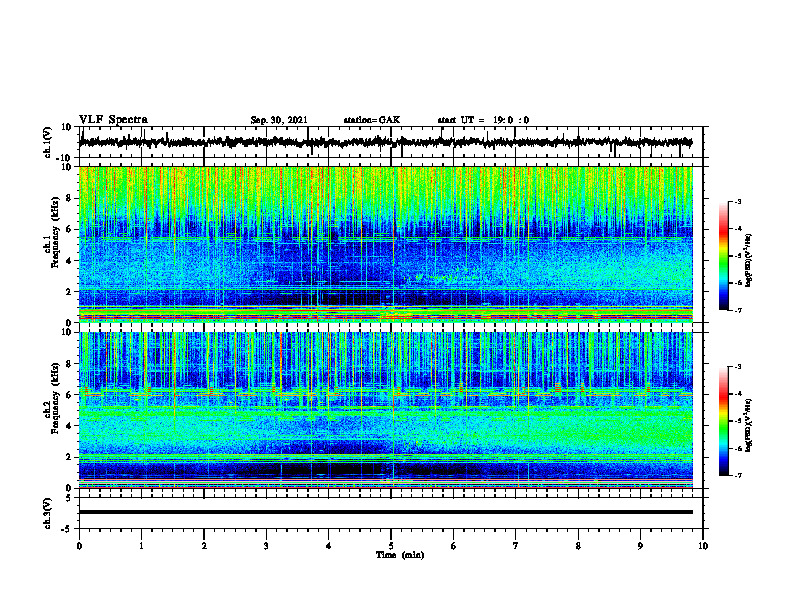Click the "10" tick on the time axis

(x=703, y=546)
